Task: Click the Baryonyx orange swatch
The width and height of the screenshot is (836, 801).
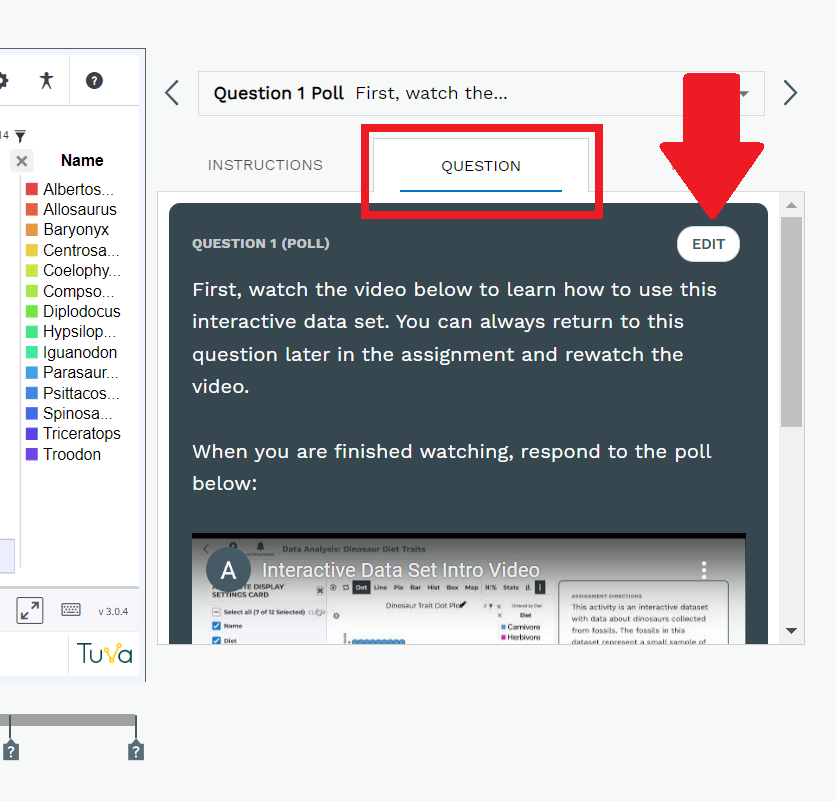Action: (x=32, y=230)
